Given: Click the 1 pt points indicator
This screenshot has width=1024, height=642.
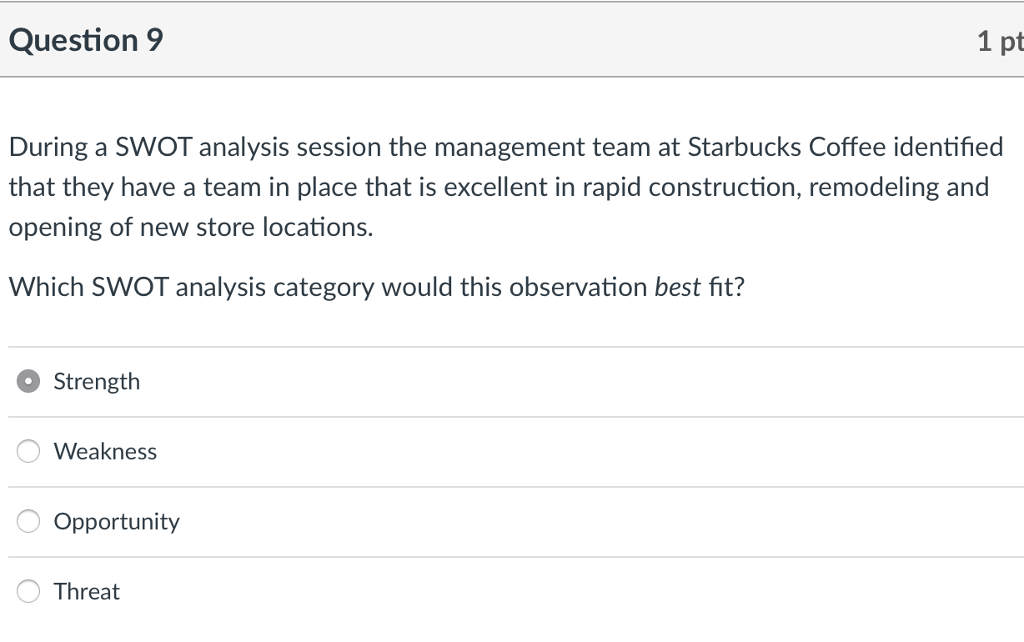Looking at the screenshot, I should 1000,41.
